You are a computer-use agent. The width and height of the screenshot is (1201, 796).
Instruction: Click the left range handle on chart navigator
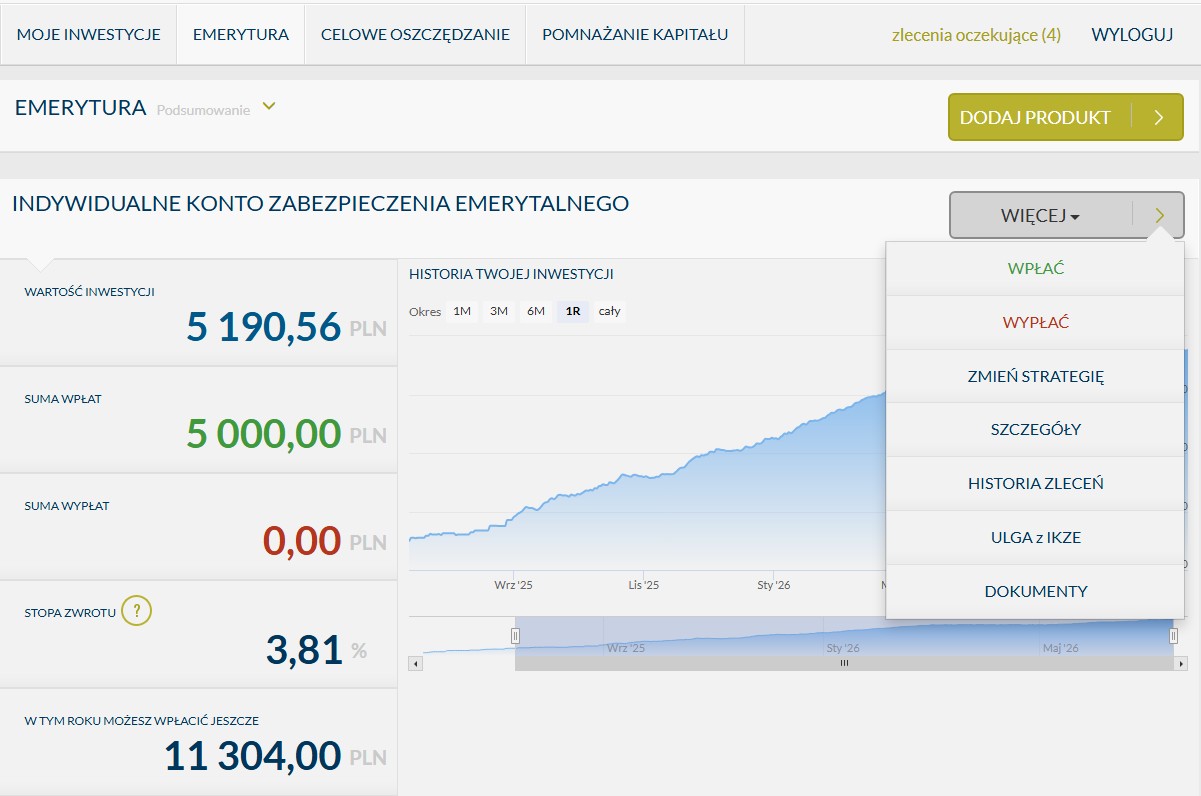[x=516, y=635]
